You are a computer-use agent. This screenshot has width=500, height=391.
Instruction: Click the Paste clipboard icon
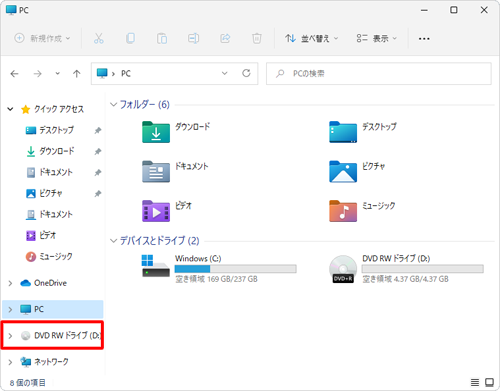(x=162, y=38)
